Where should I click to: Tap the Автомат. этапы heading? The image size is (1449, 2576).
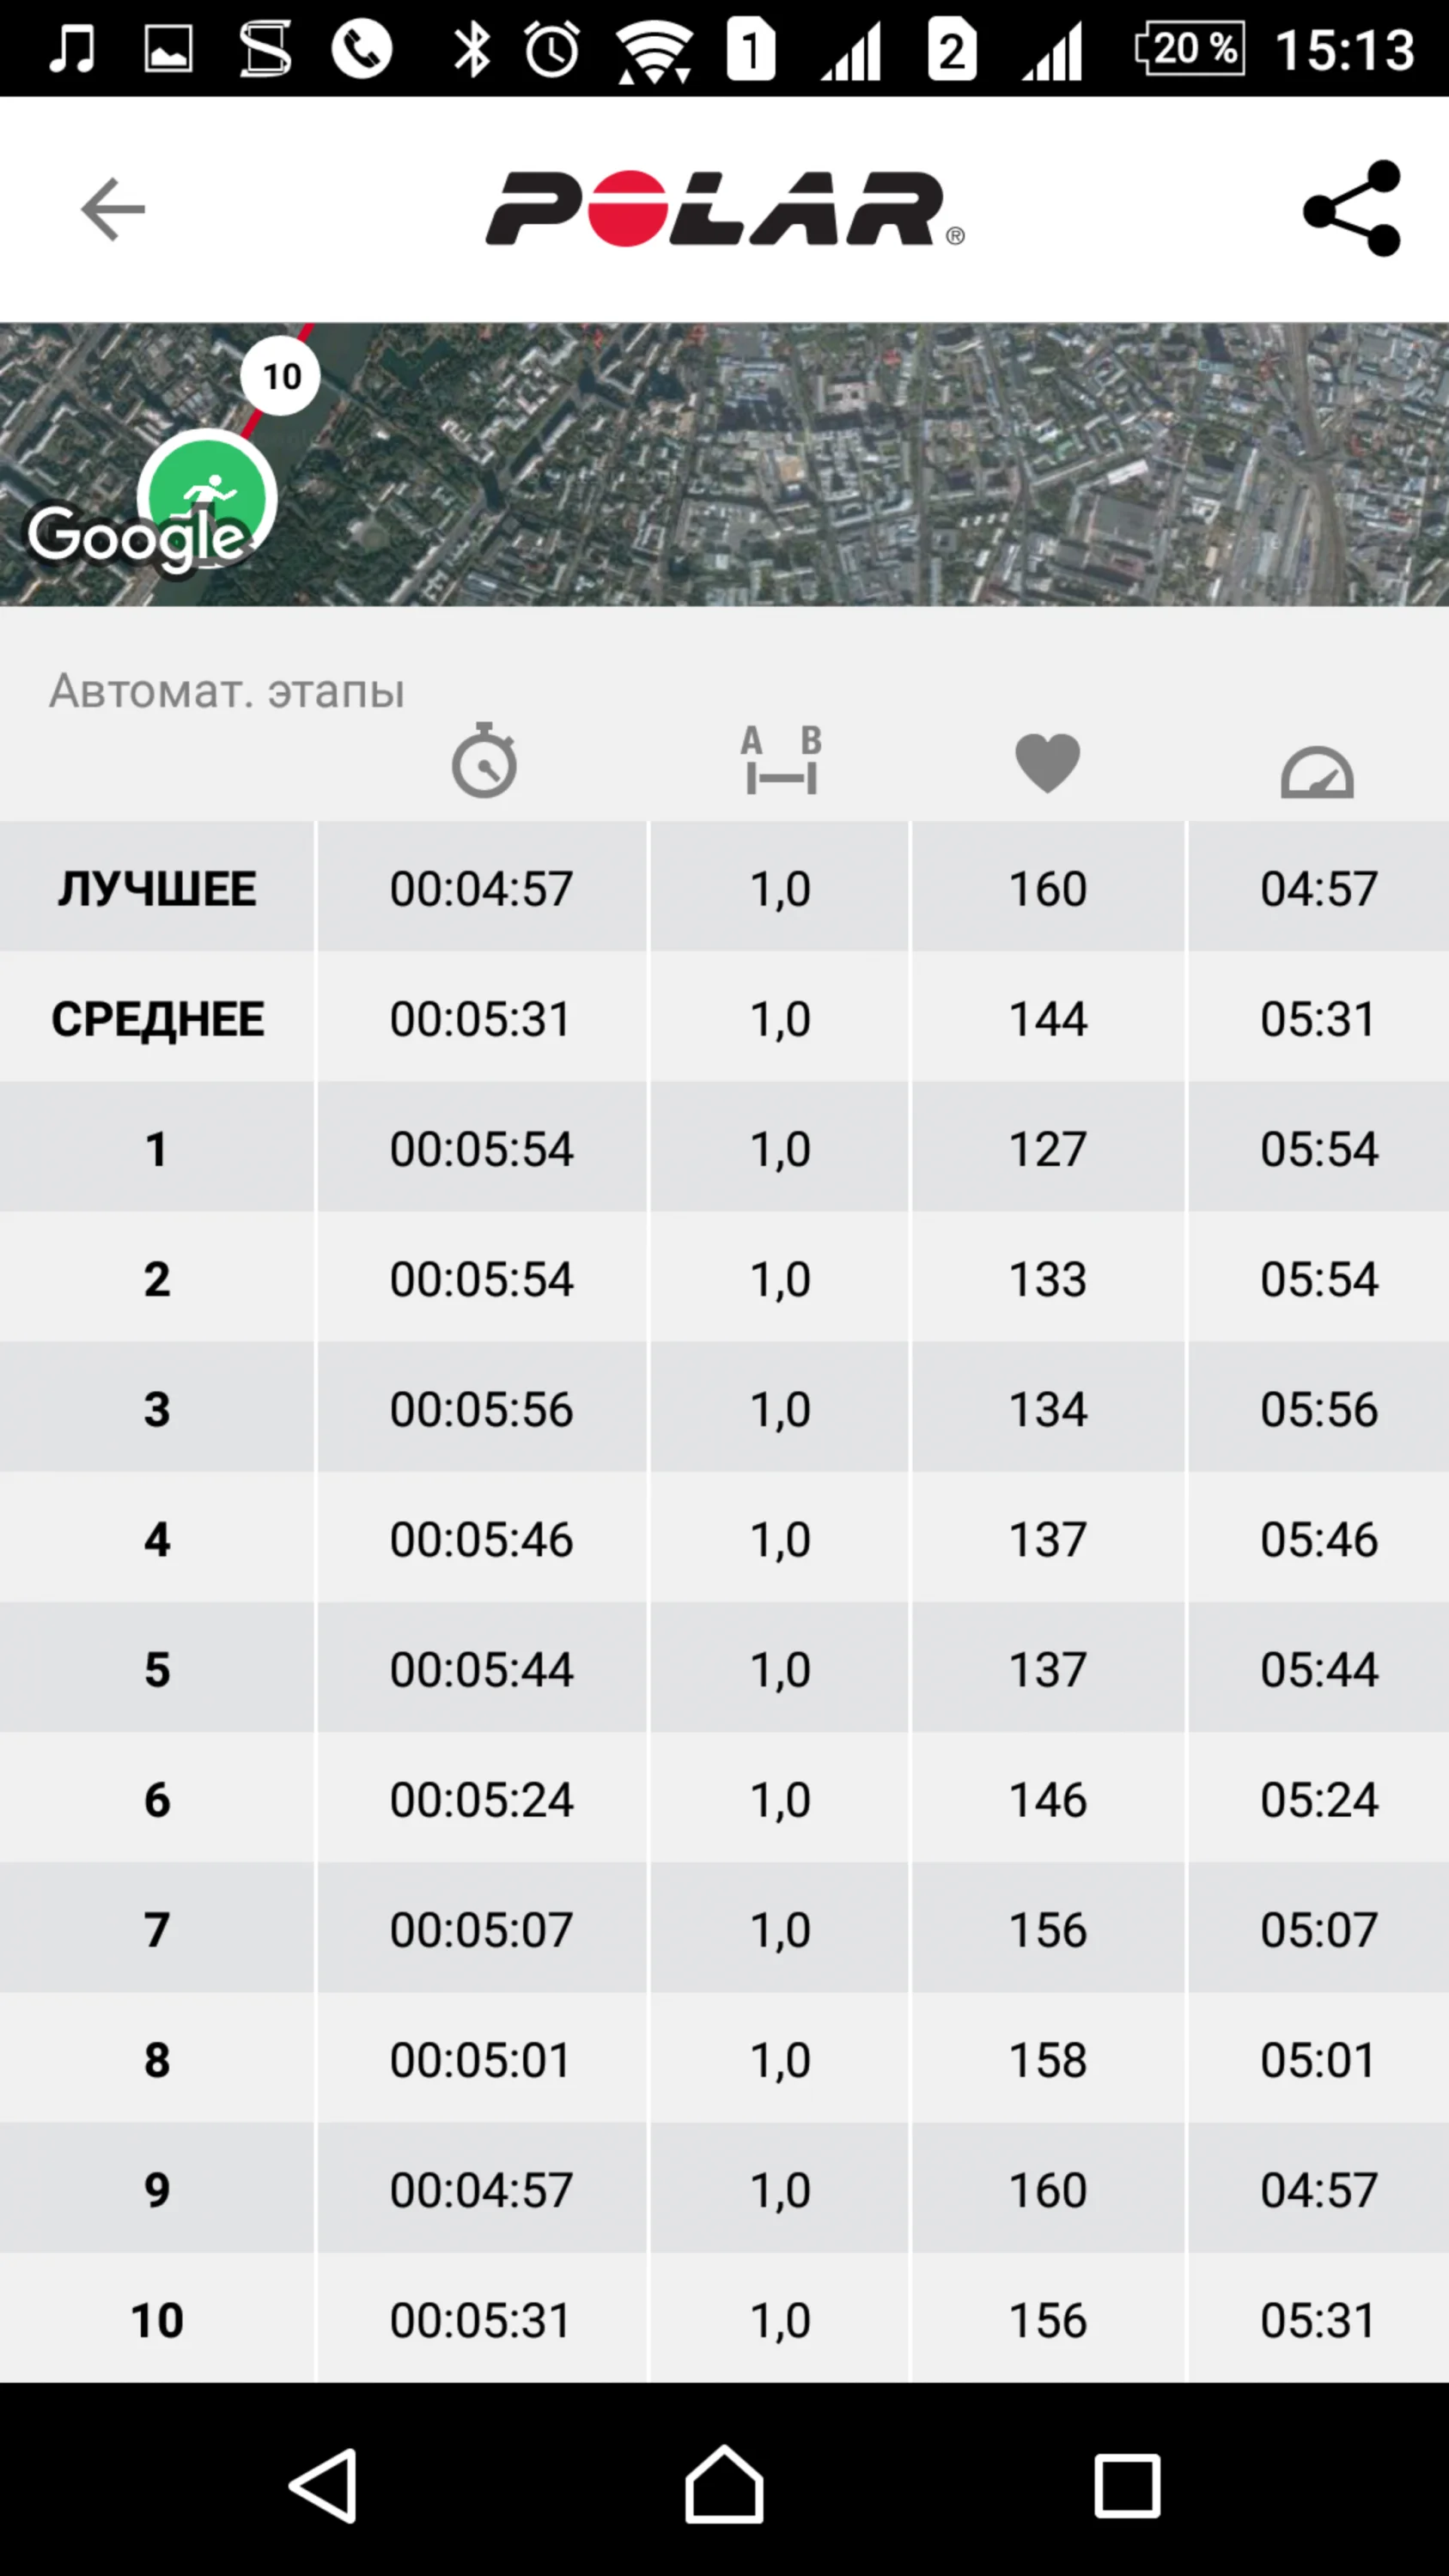[227, 691]
